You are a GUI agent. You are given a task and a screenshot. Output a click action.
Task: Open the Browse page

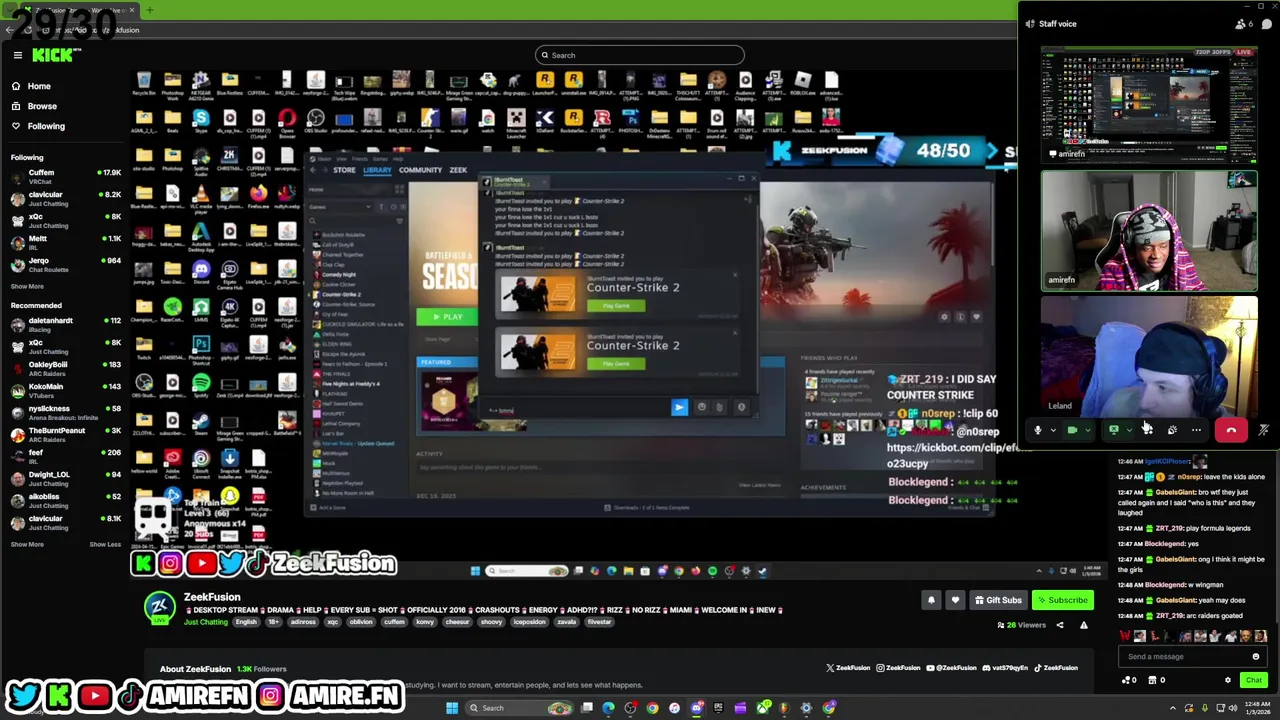pyautogui.click(x=42, y=106)
